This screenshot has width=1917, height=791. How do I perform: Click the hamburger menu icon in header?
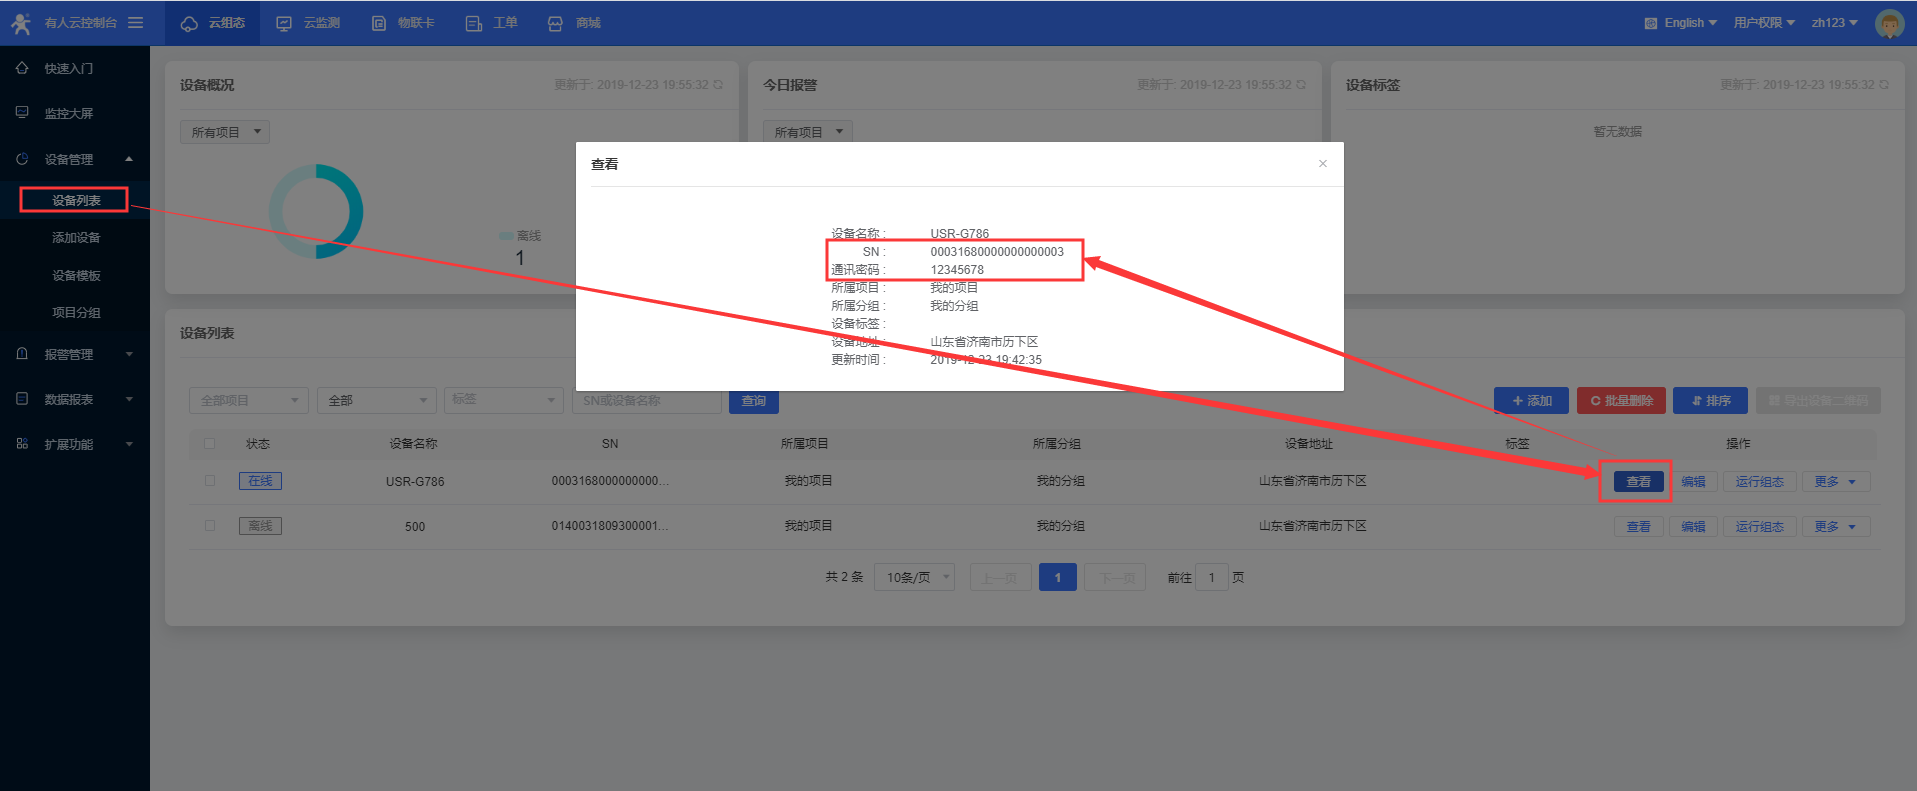click(135, 23)
